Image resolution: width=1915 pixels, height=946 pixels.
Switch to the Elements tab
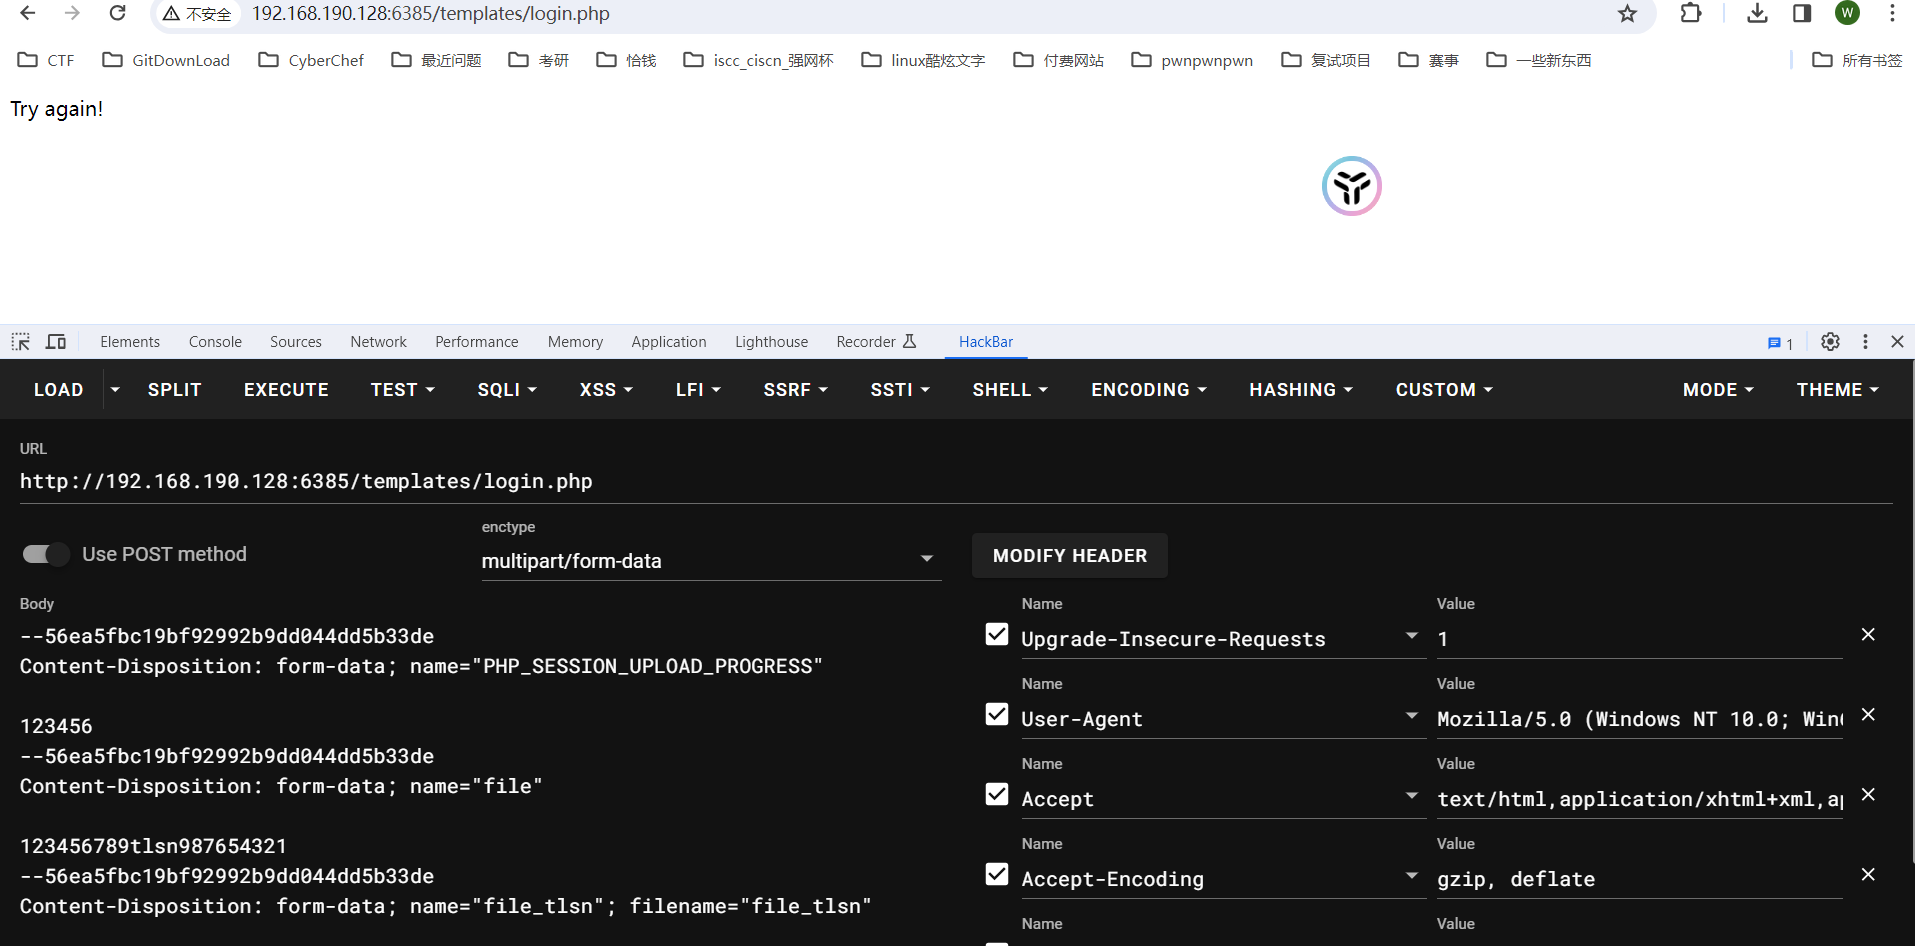click(x=130, y=342)
